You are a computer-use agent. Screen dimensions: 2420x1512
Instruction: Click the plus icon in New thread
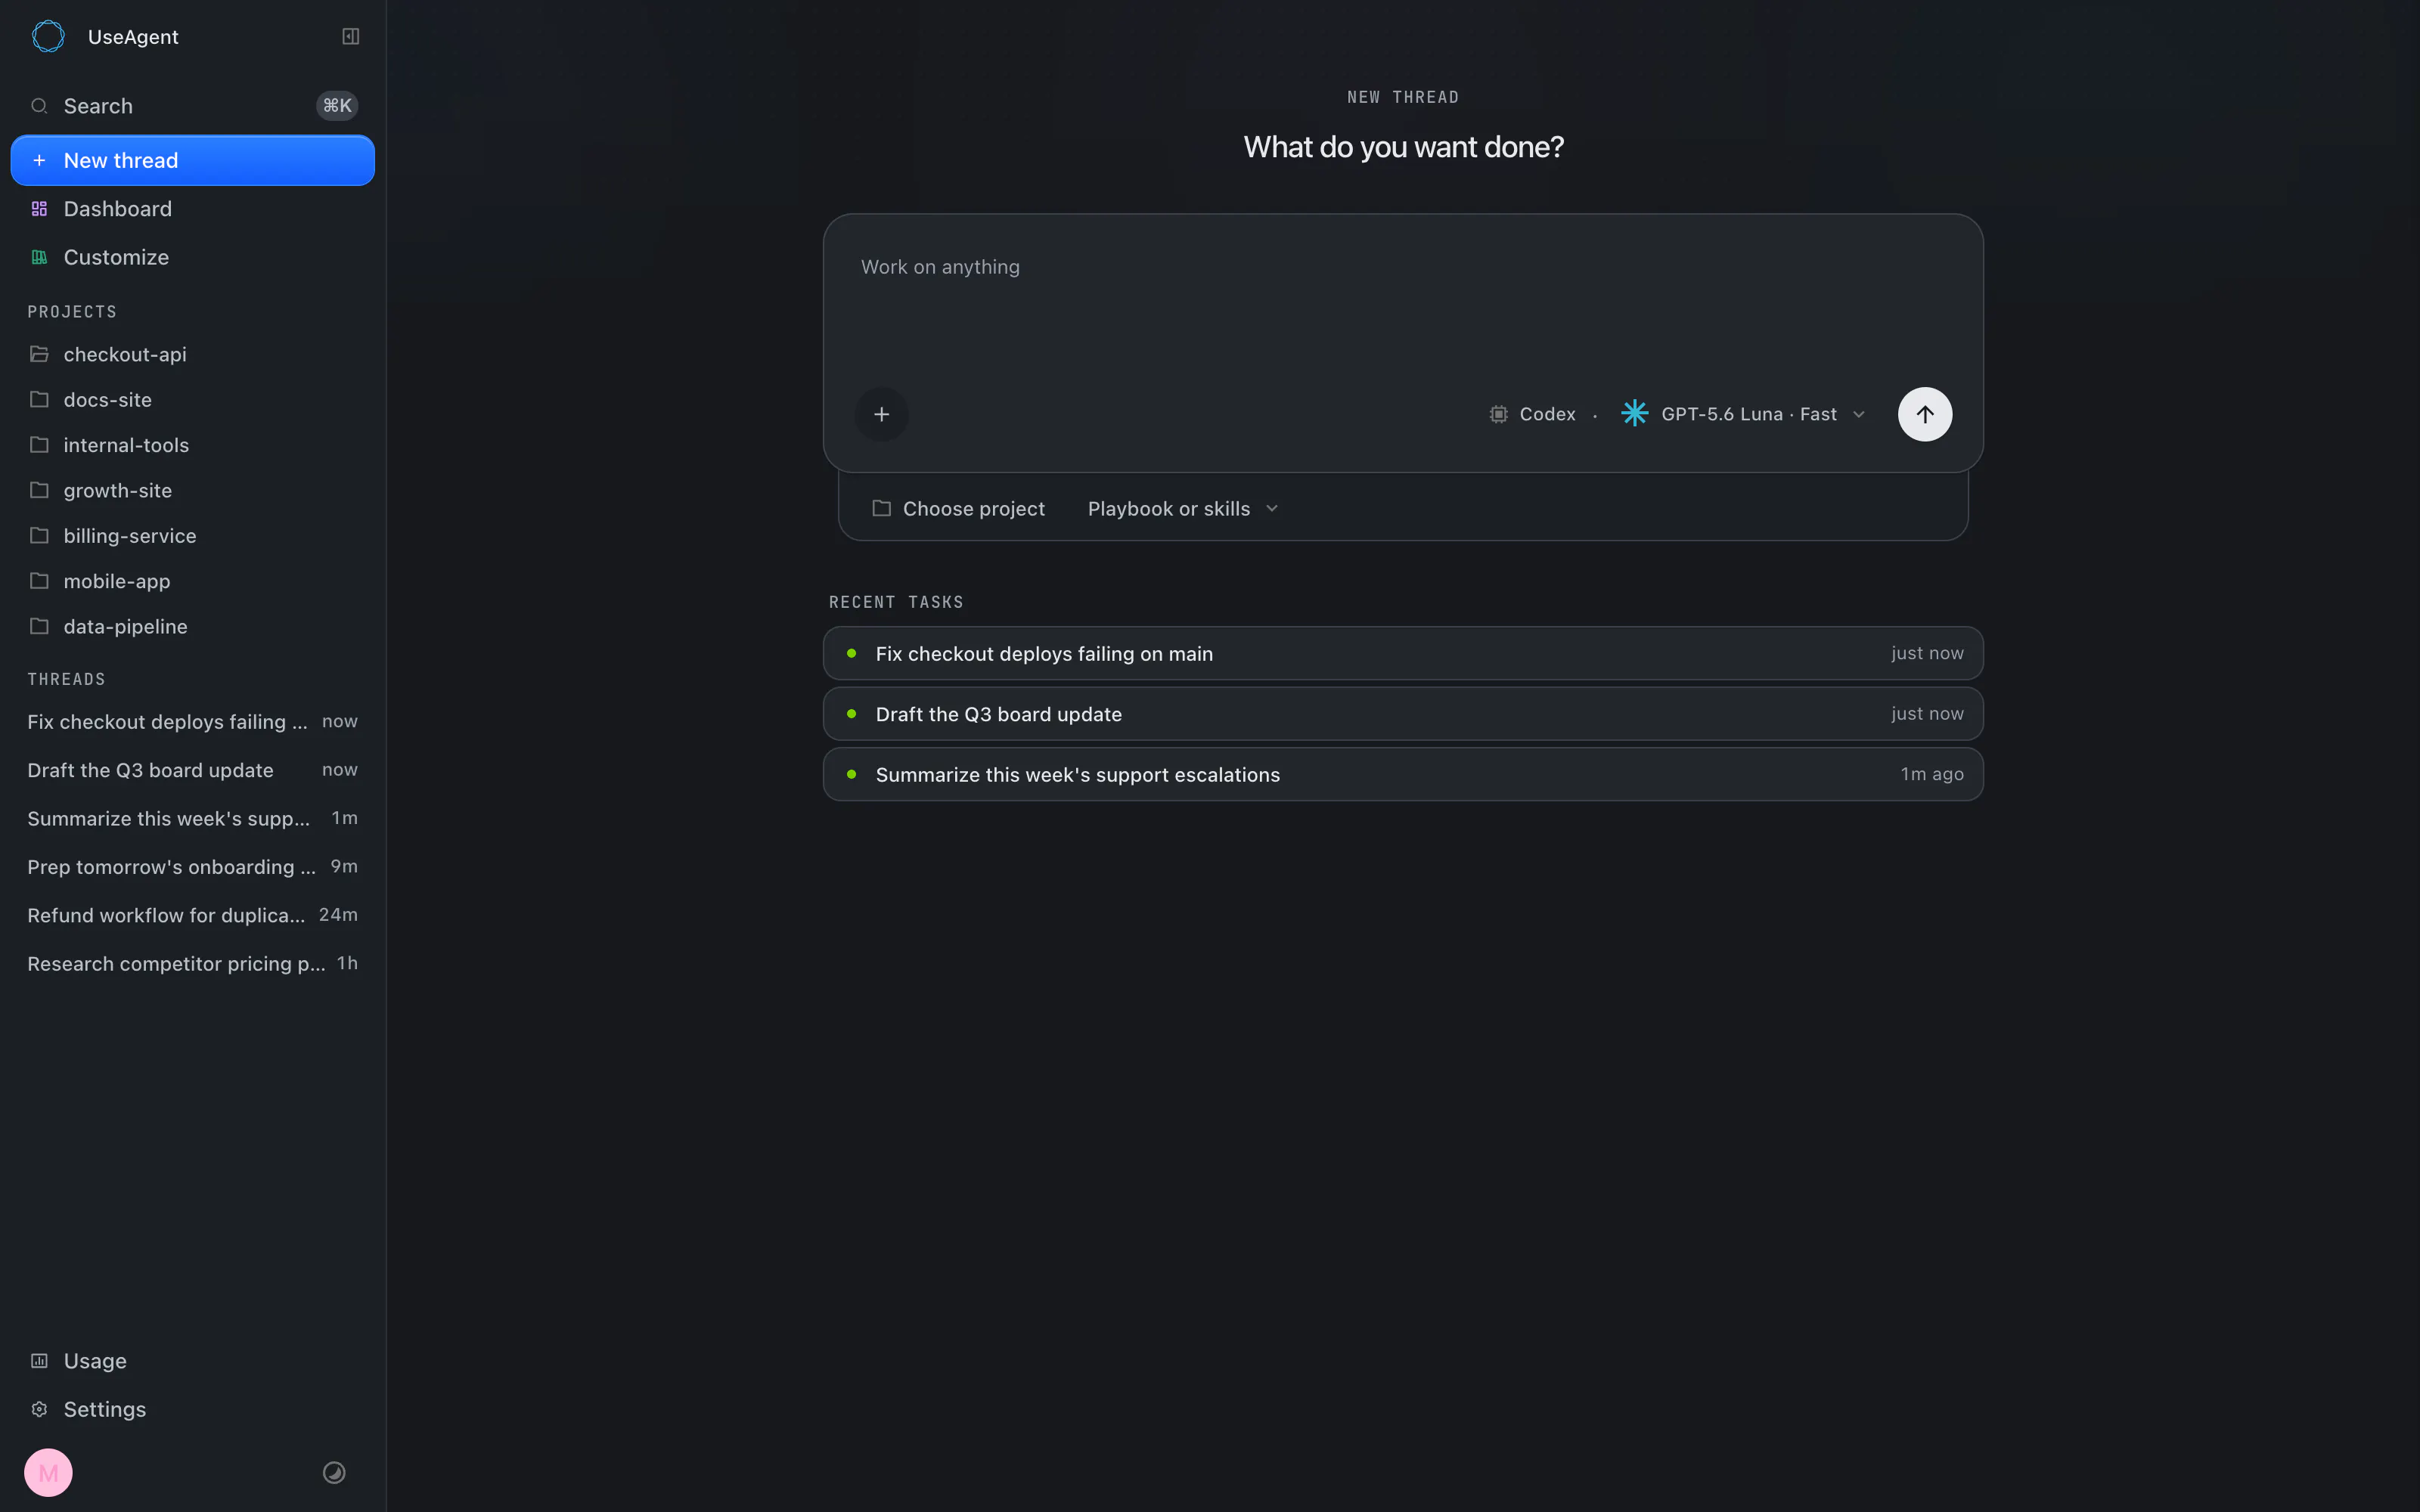click(39, 160)
